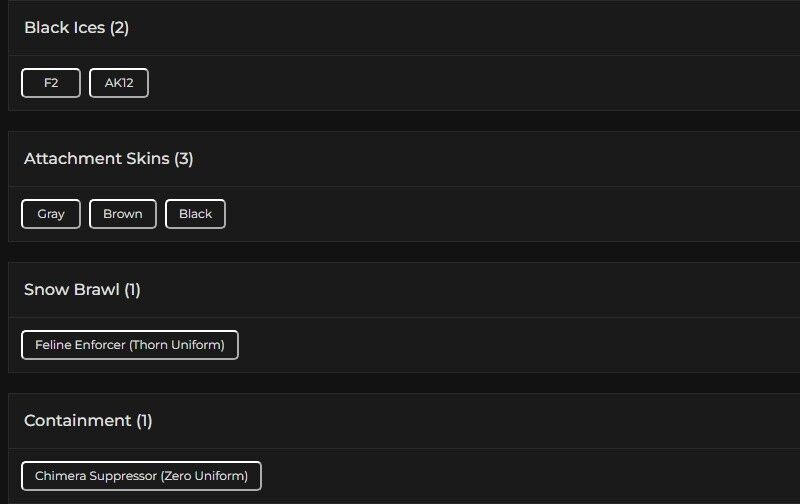800x504 pixels.
Task: Click empty row area right of Black skin tag
Action: pos(500,214)
